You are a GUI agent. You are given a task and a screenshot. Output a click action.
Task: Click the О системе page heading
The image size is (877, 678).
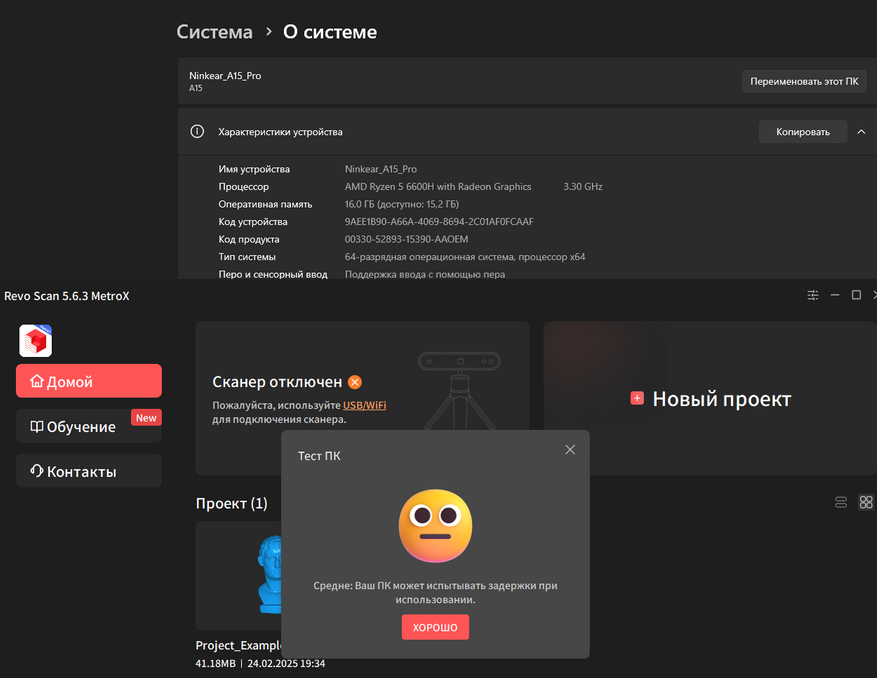[330, 32]
